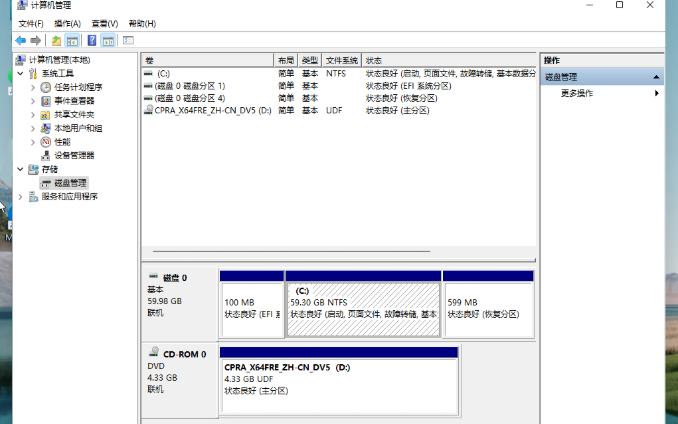678x424 pixels.
Task: Select the 59.30 GB NTFS (C:) partition block
Action: [363, 309]
